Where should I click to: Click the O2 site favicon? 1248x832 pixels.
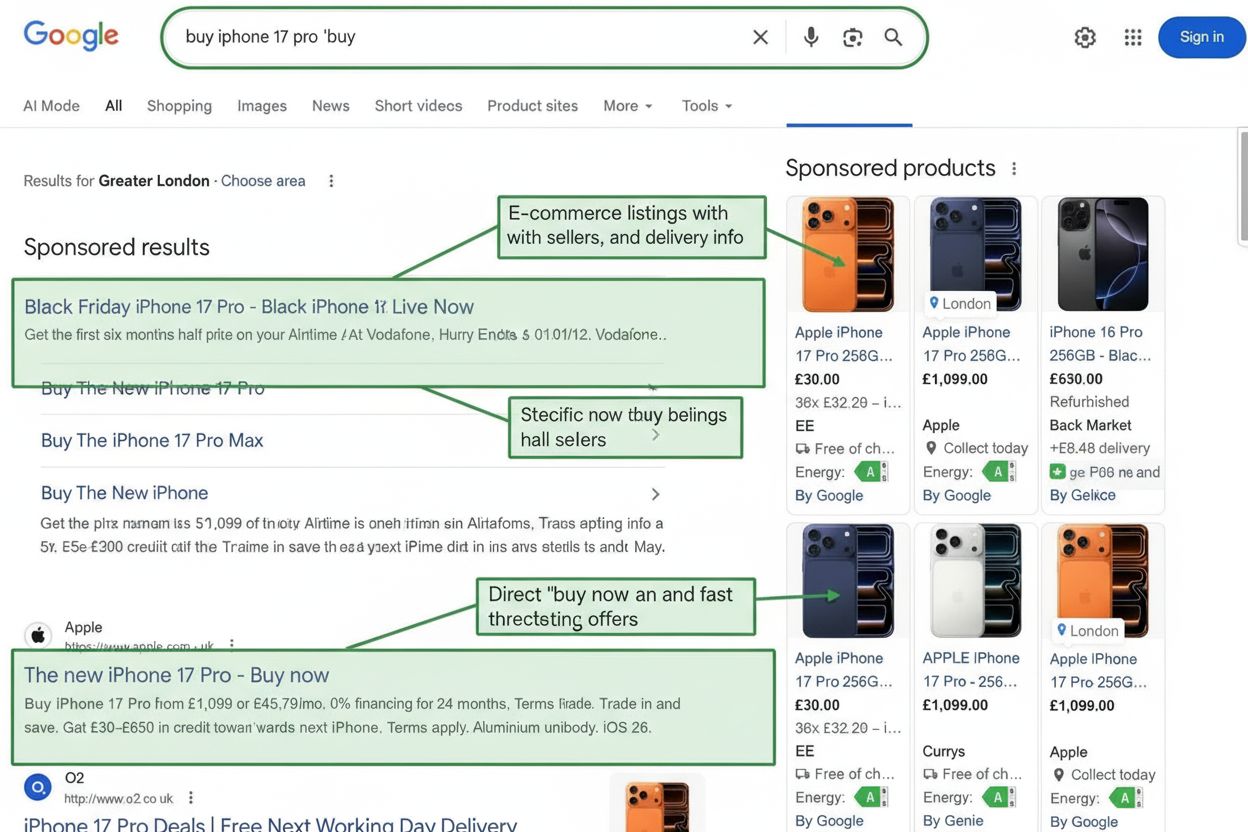point(38,787)
